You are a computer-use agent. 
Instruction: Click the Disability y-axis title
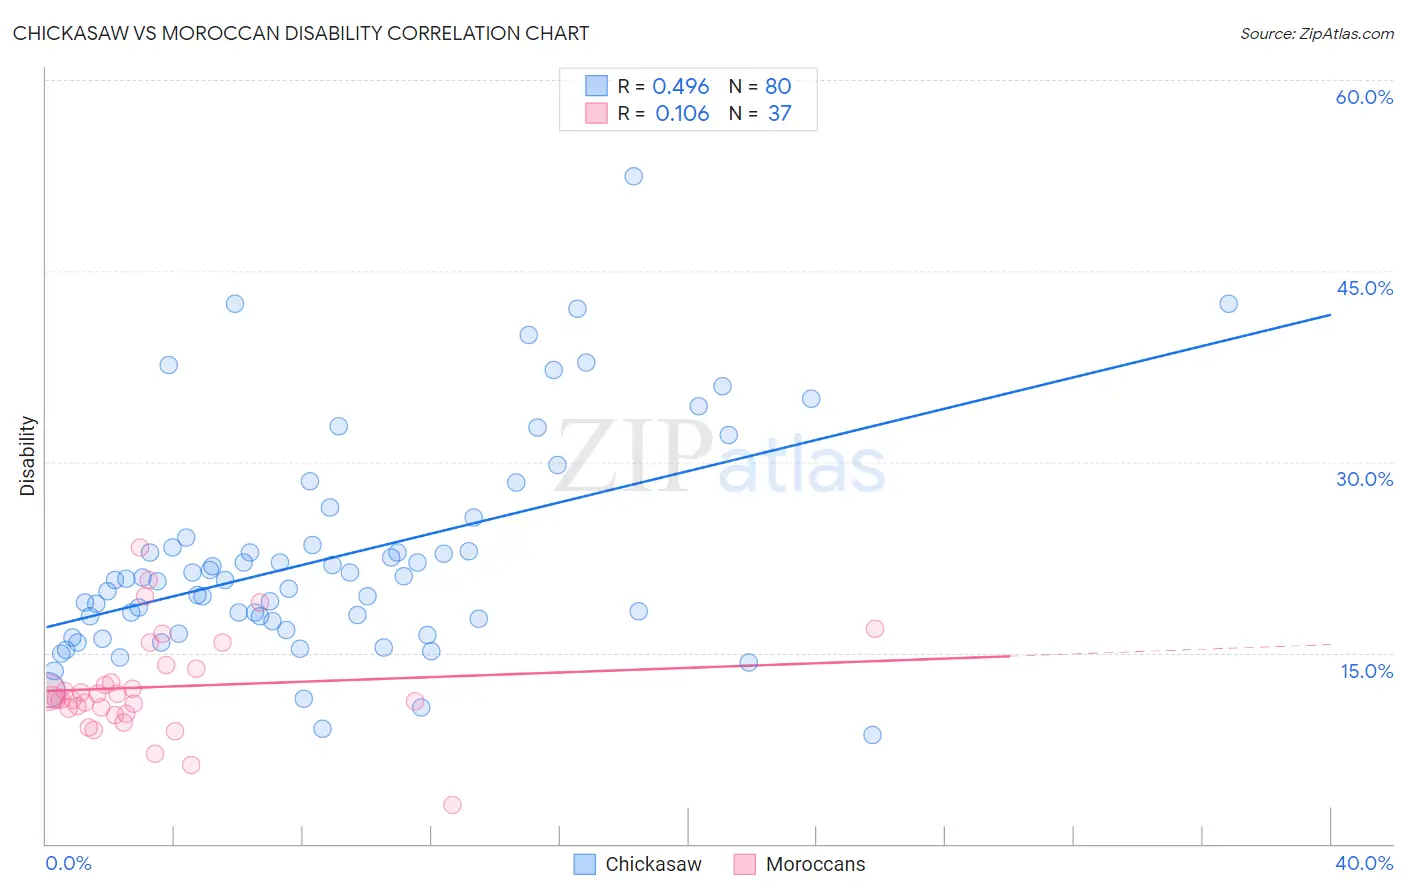point(28,456)
